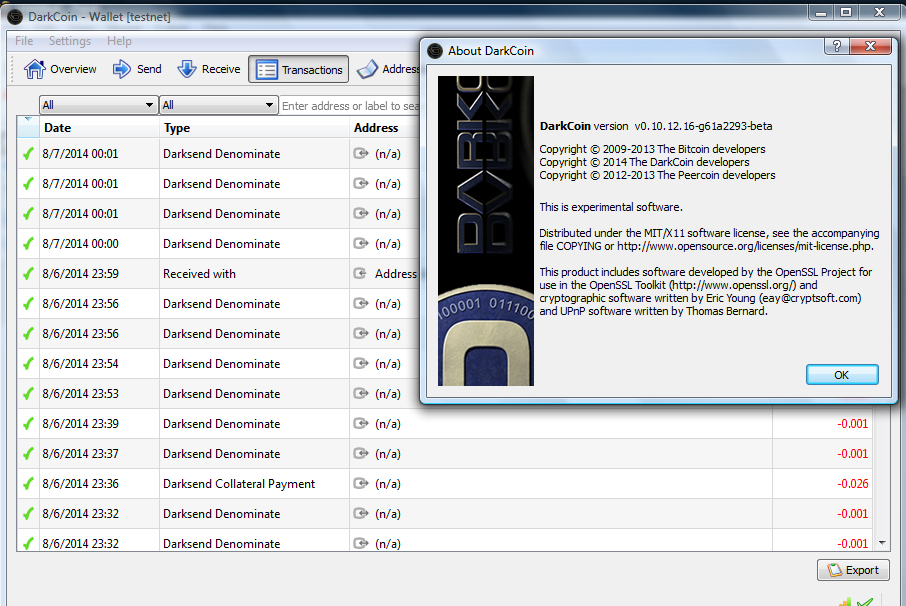Viewport: 906px width, 606px height.
Task: Select the Darksend Collateral Payment type cell
Action: tap(254, 484)
